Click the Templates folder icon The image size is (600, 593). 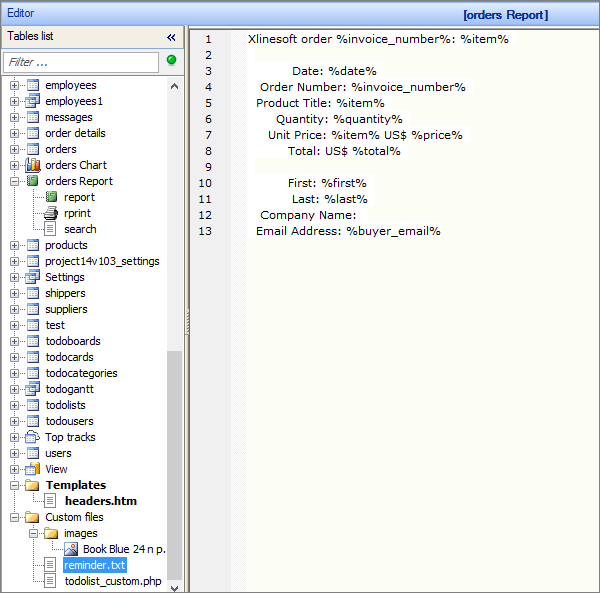click(32, 485)
